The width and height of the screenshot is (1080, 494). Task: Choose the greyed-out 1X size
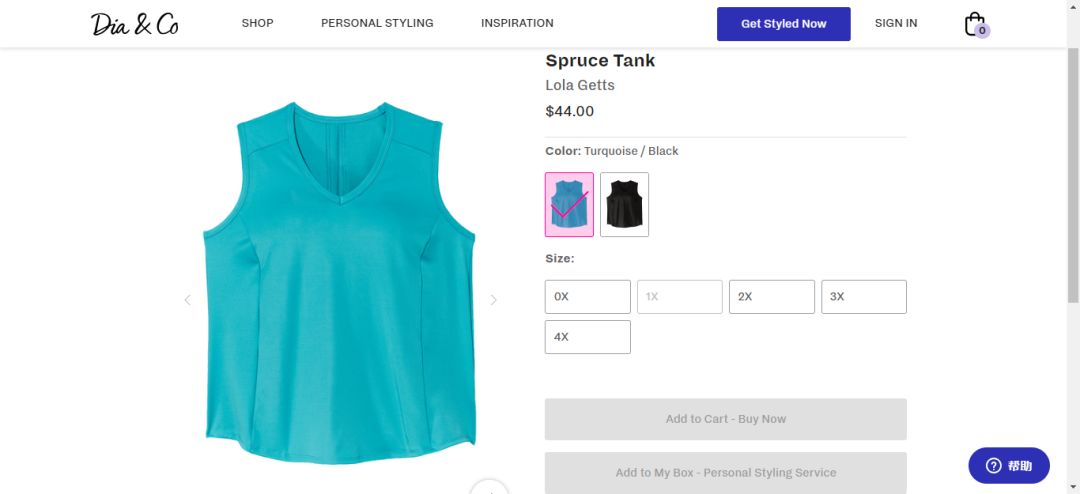680,297
